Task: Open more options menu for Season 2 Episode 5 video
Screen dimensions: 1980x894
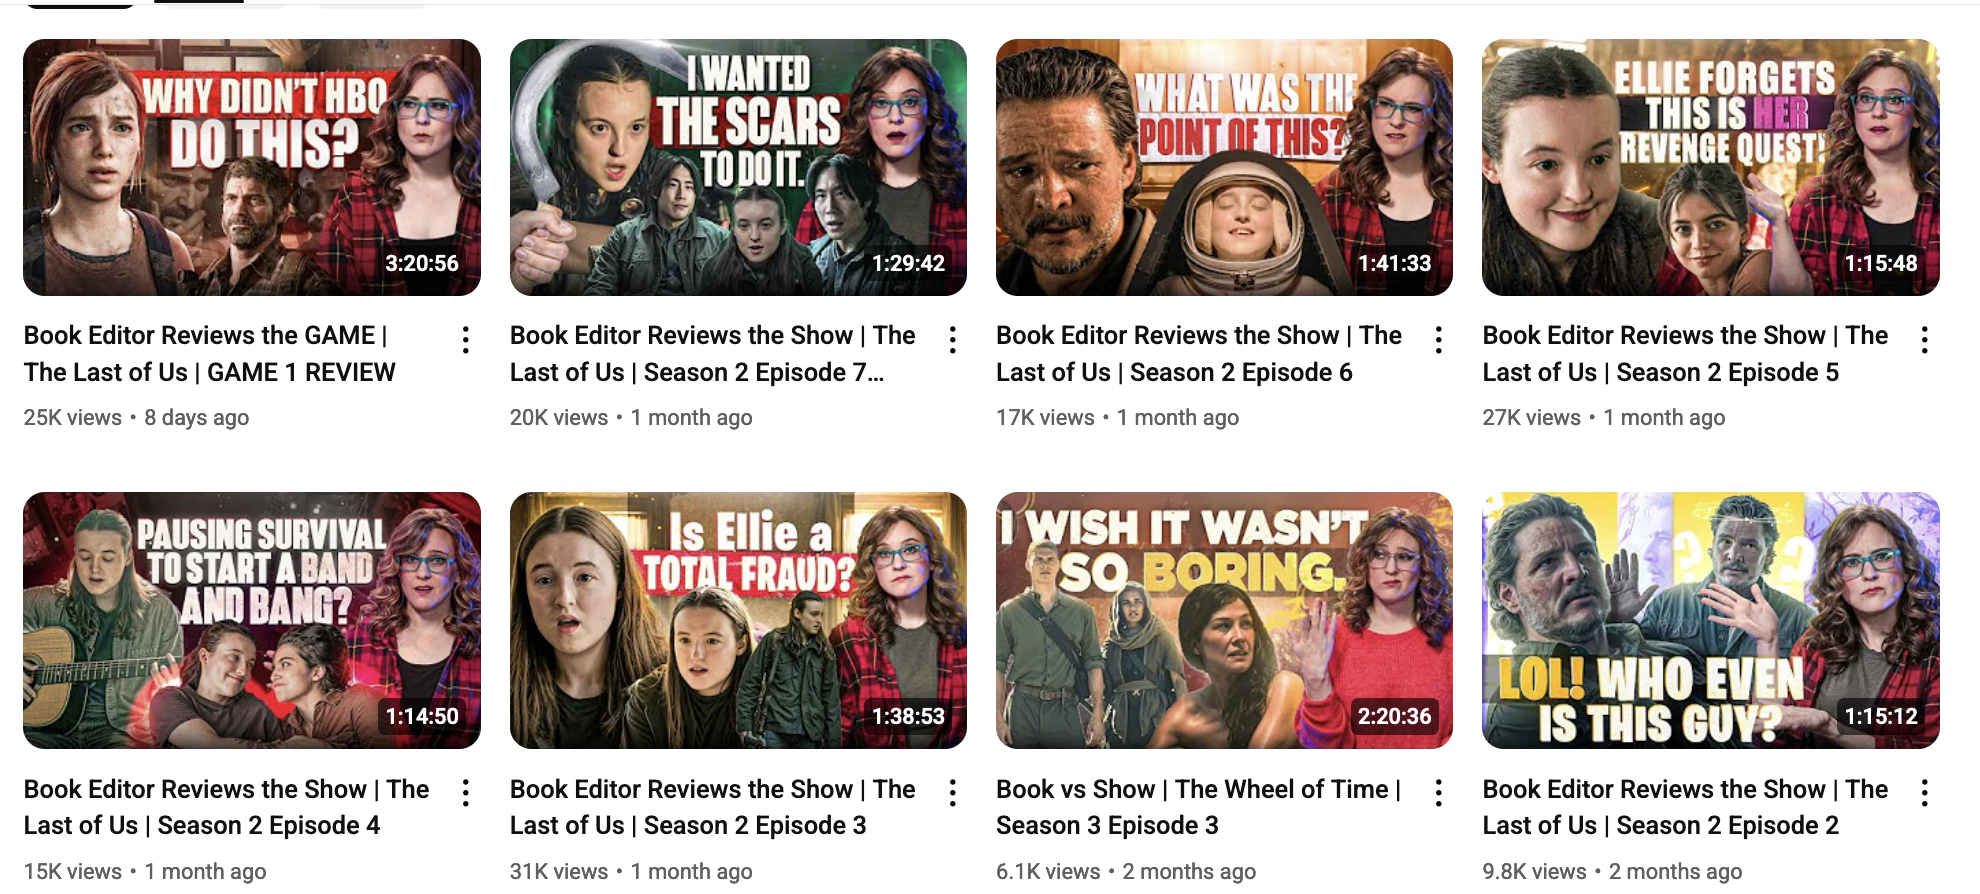Action: pyautogui.click(x=1925, y=340)
